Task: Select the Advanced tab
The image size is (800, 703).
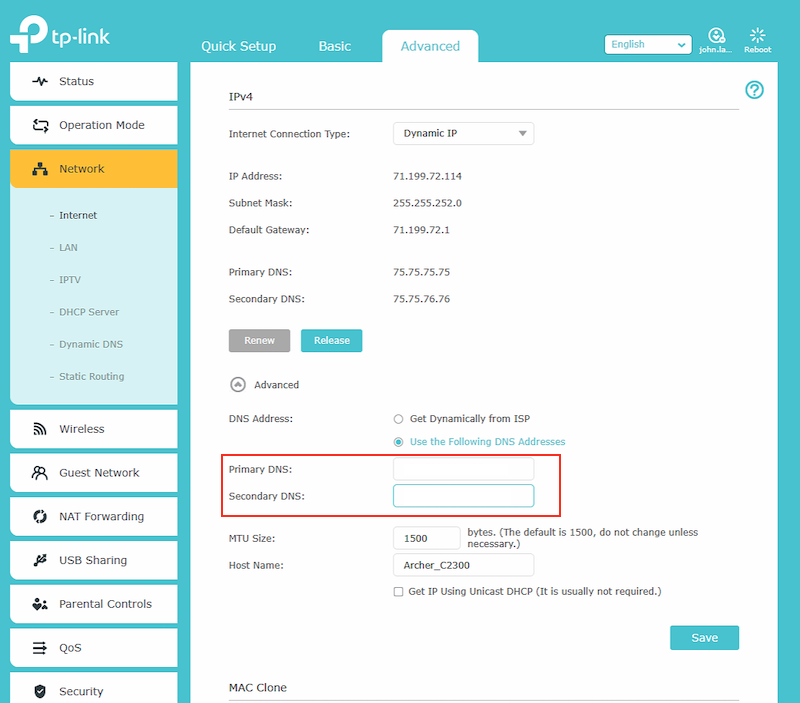Action: click(x=430, y=46)
